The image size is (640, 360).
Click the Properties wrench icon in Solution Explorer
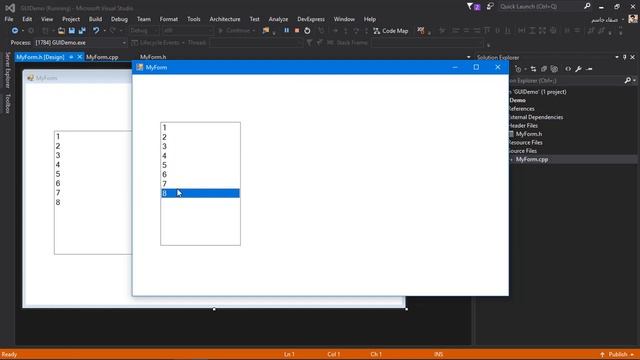(x=578, y=69)
